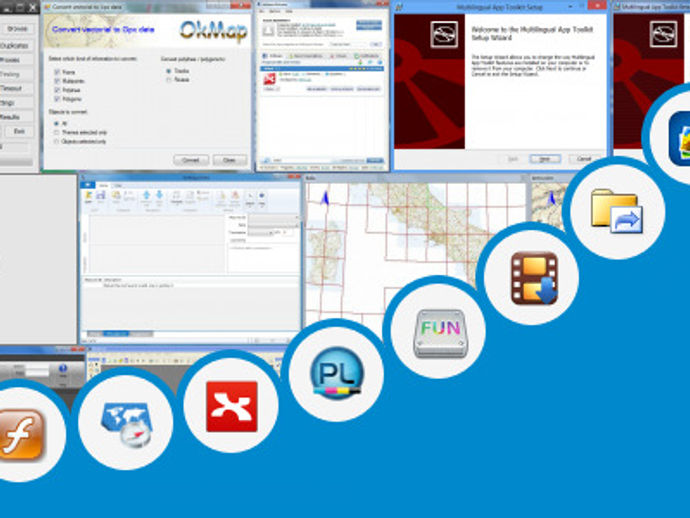Click the blue north arrow on the map
This screenshot has width=690, height=518.
click(326, 198)
